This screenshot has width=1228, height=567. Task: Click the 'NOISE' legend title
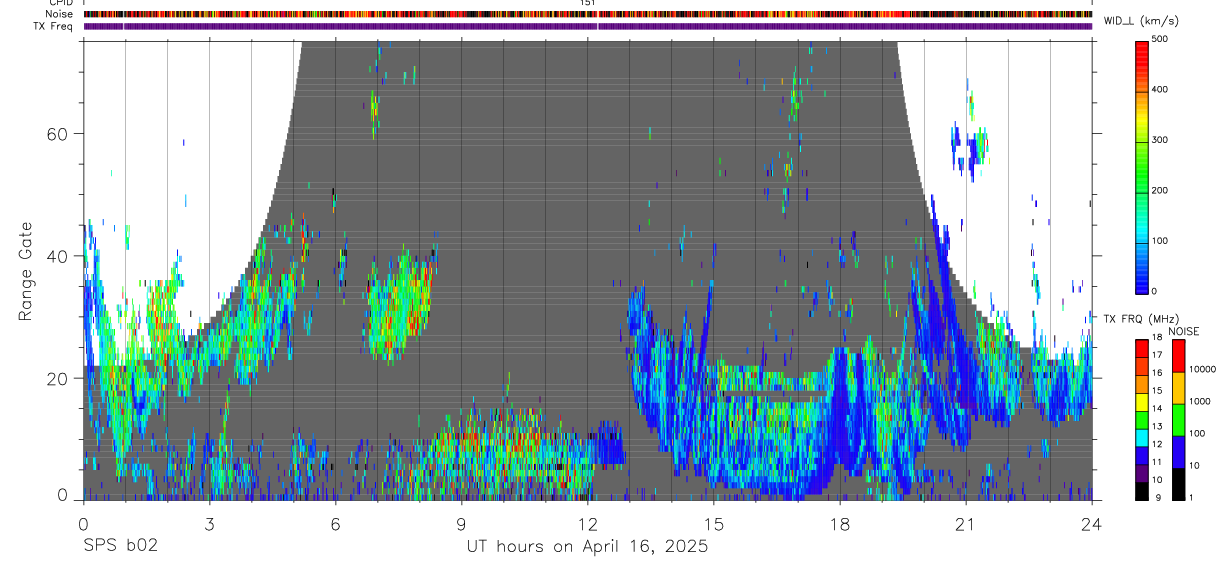tap(1183, 331)
